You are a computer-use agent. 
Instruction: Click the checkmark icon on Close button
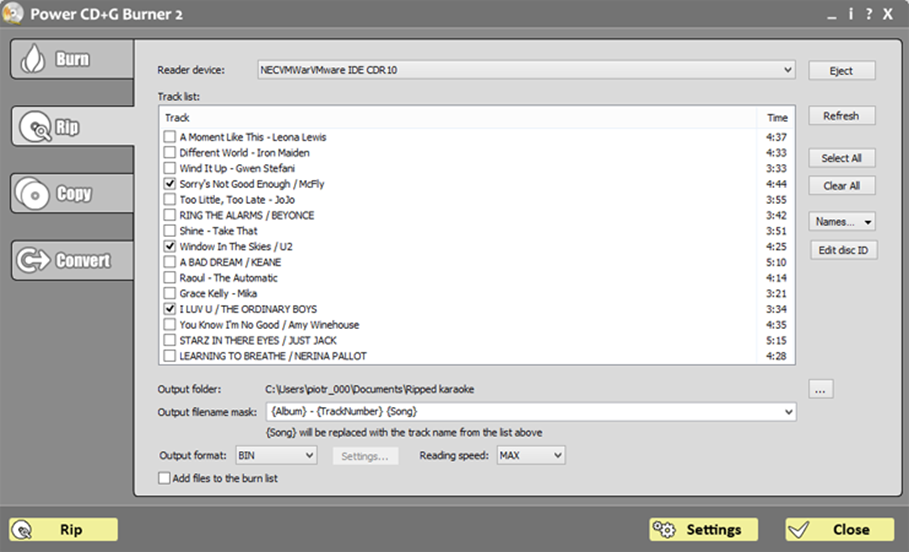click(x=799, y=529)
